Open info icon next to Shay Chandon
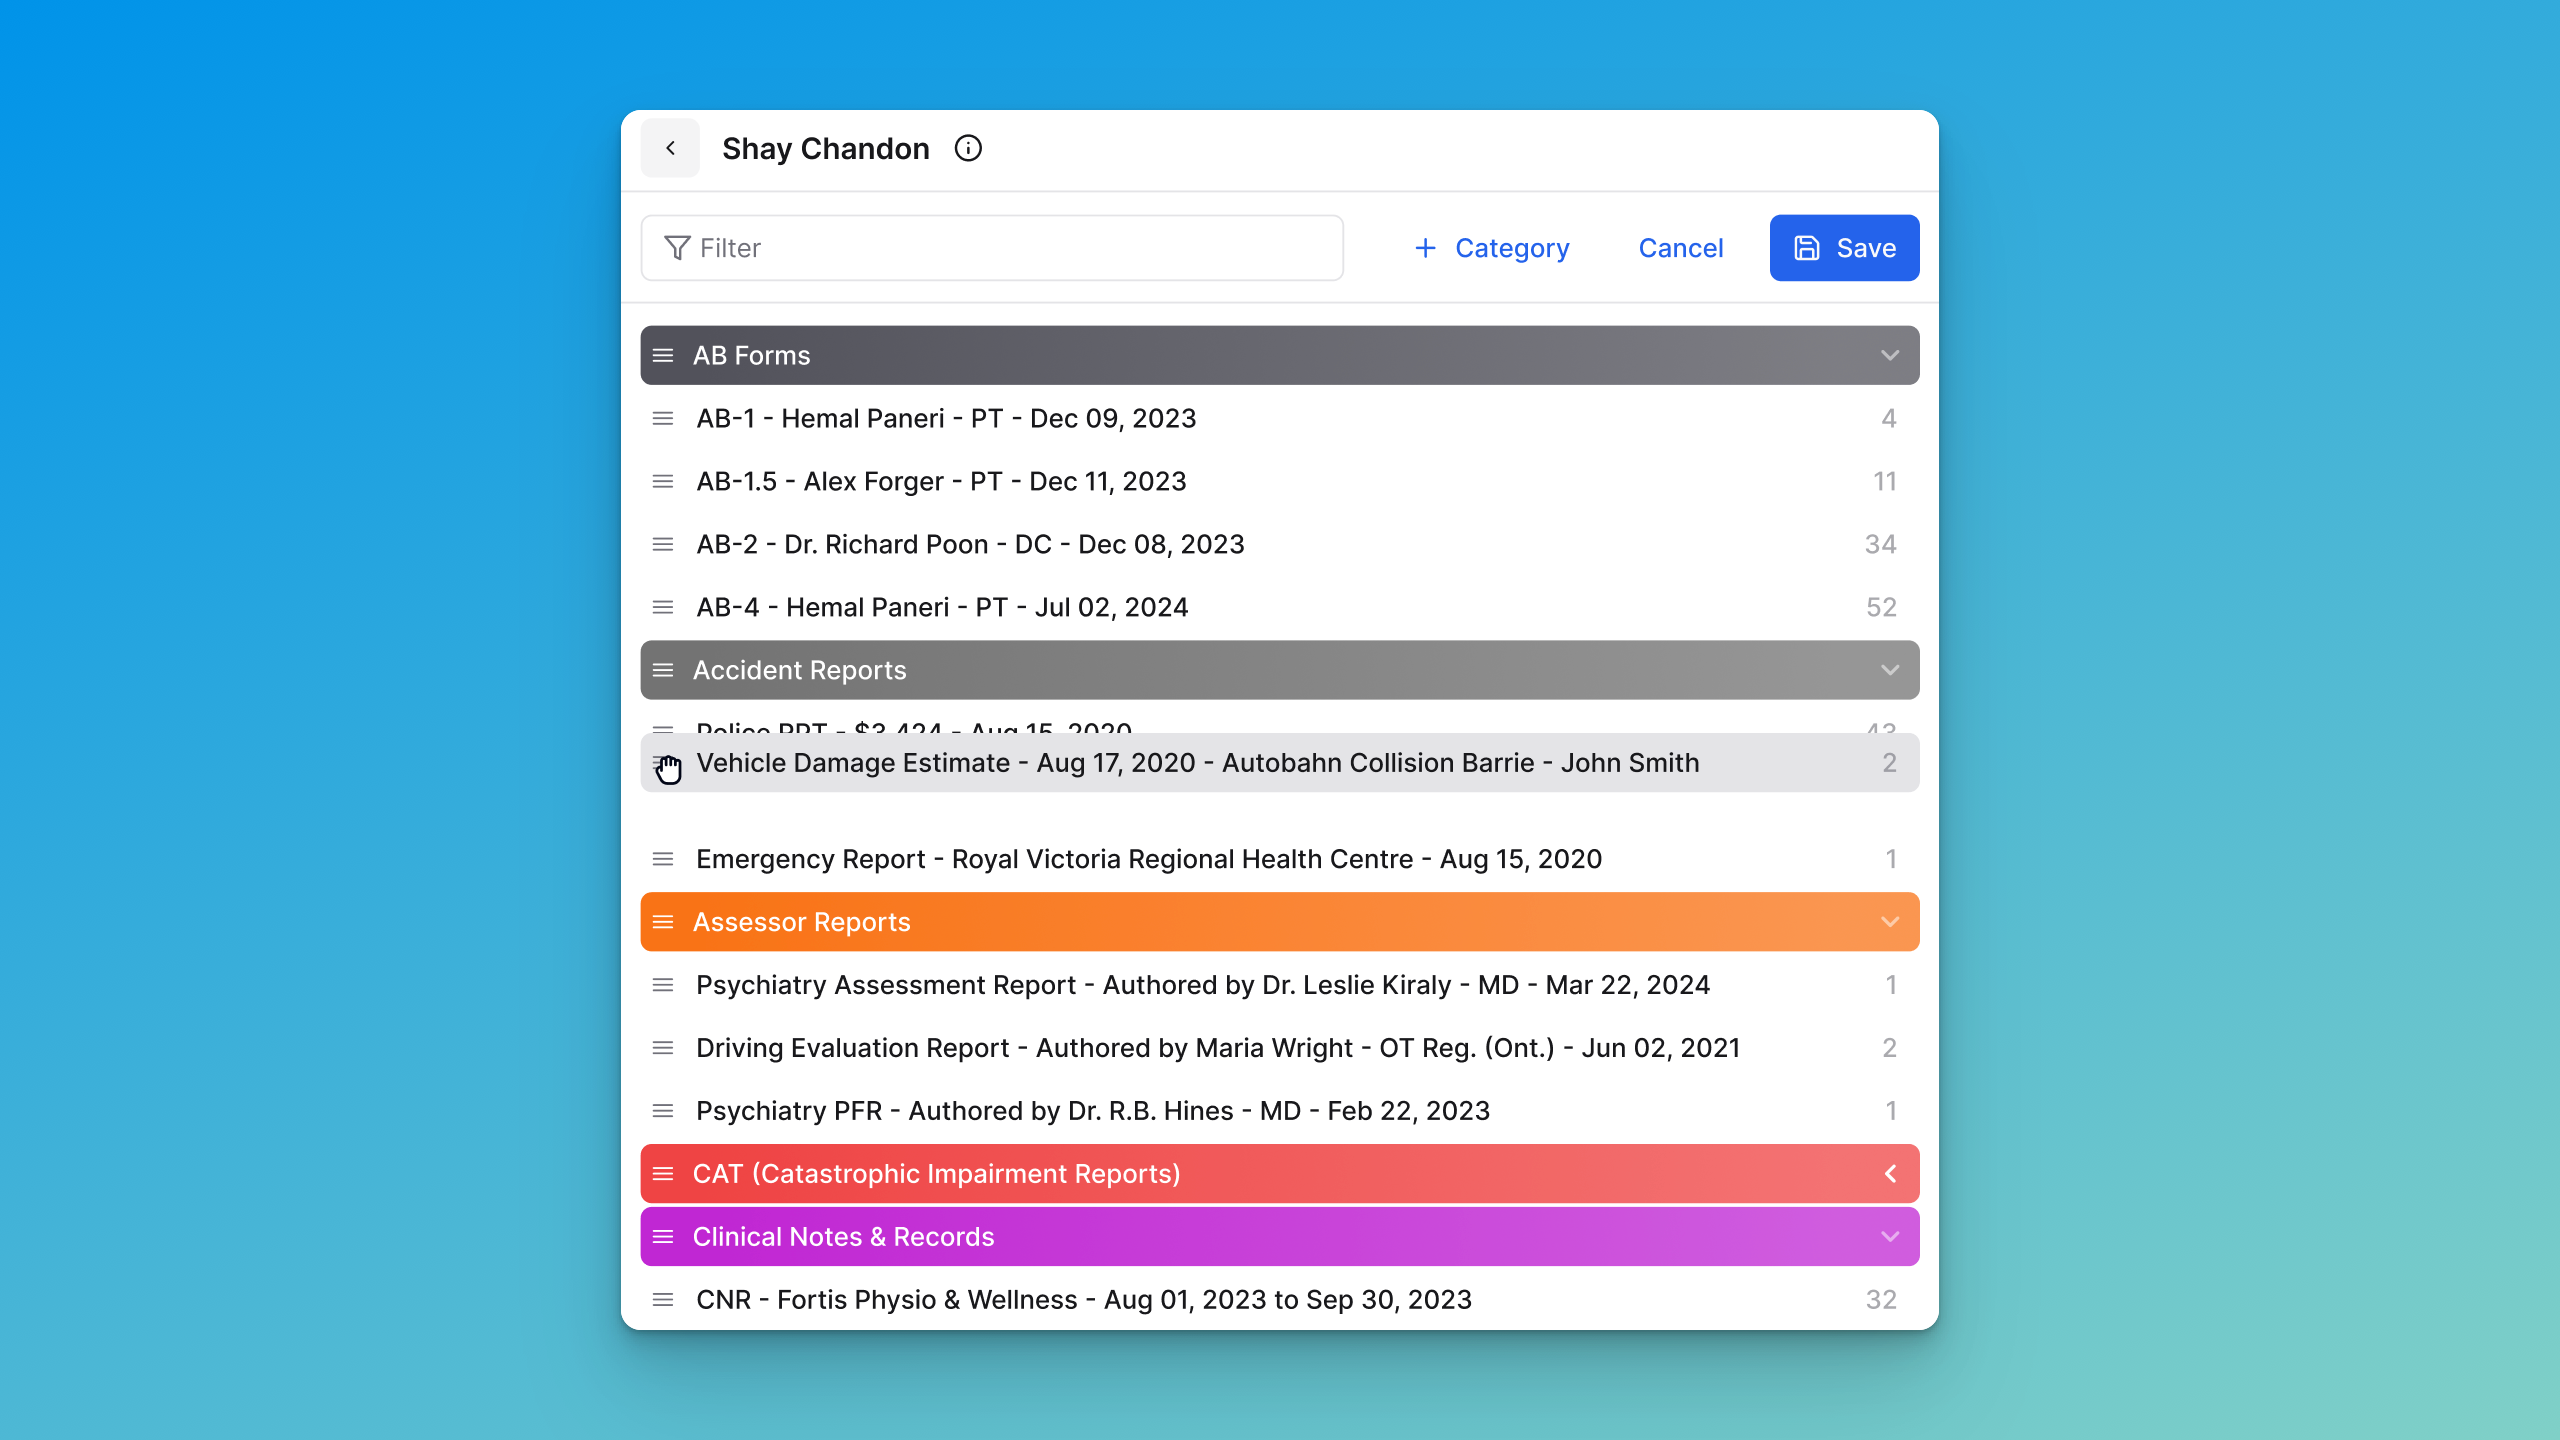 tap(967, 148)
